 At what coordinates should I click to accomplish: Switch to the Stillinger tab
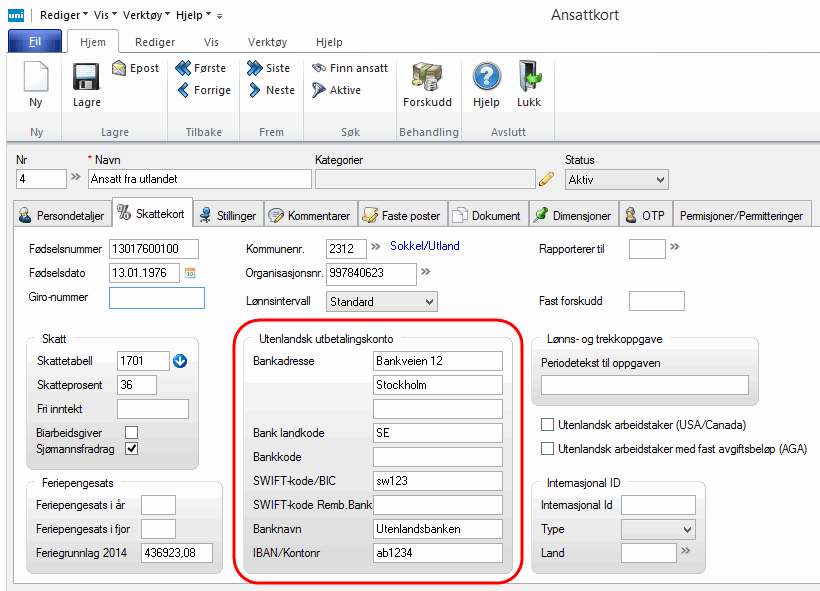coord(228,215)
